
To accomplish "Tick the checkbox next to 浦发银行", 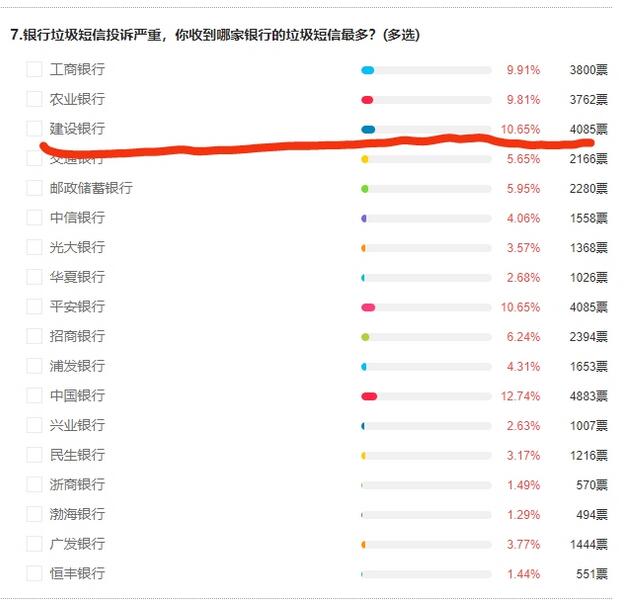I will coord(34,366).
